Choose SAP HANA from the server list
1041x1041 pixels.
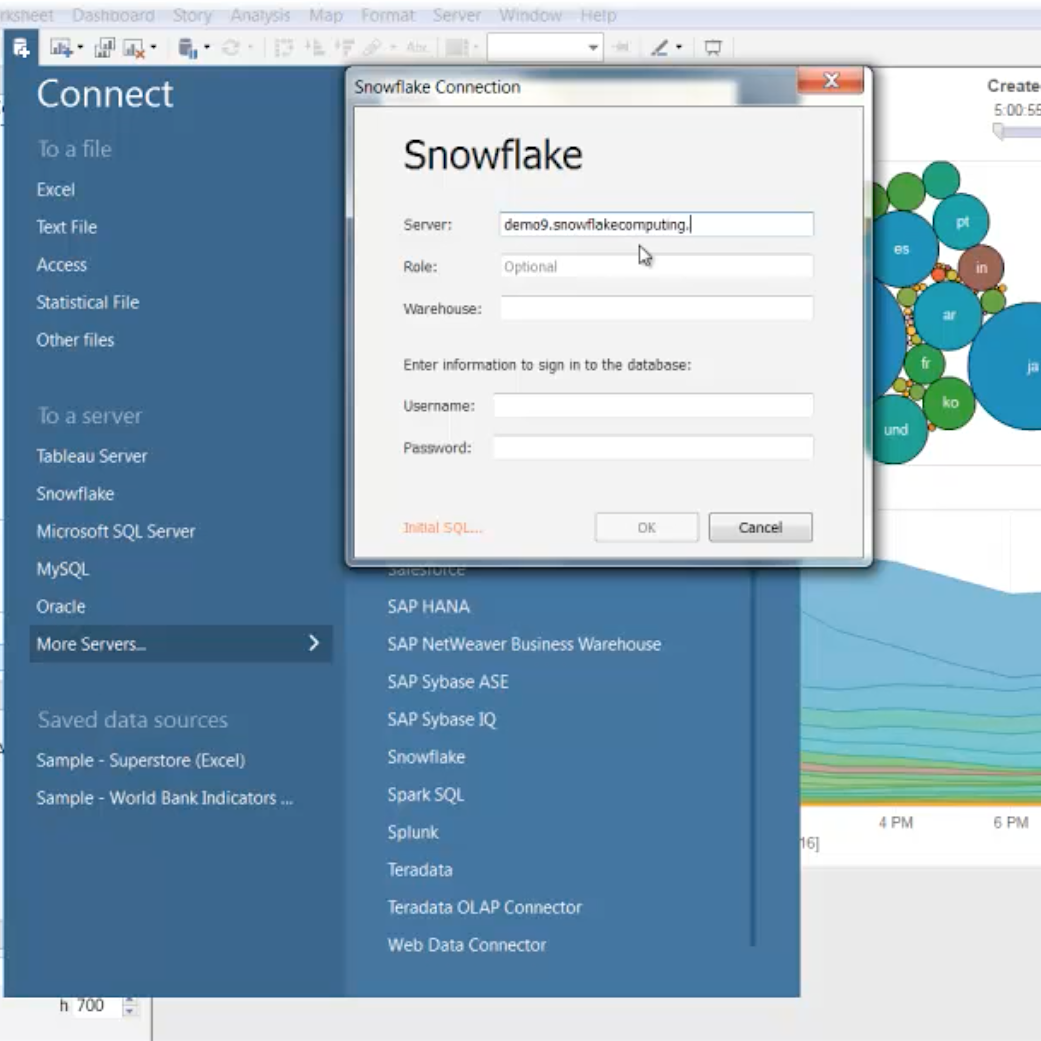click(x=428, y=606)
